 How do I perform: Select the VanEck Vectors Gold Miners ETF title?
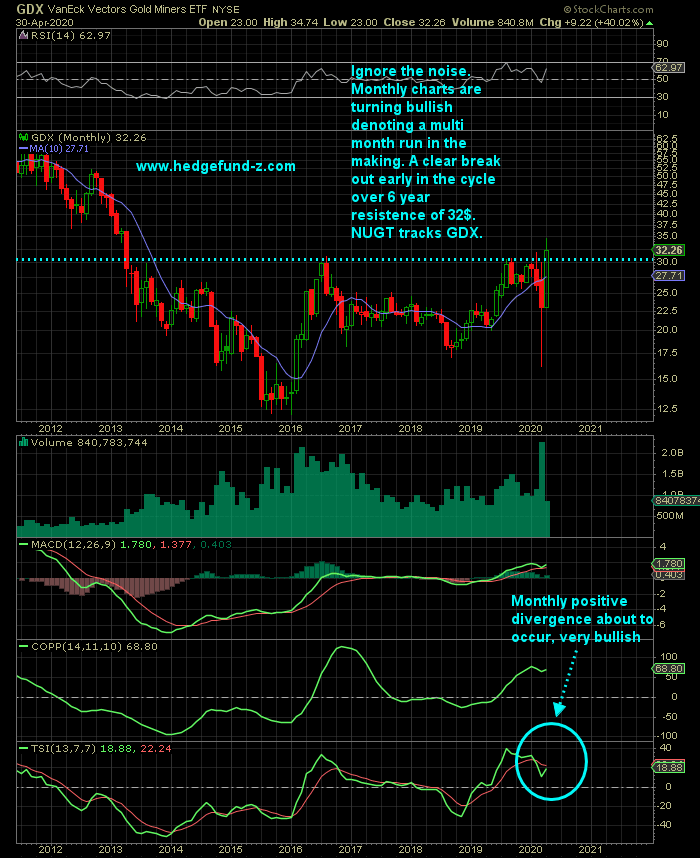point(128,9)
